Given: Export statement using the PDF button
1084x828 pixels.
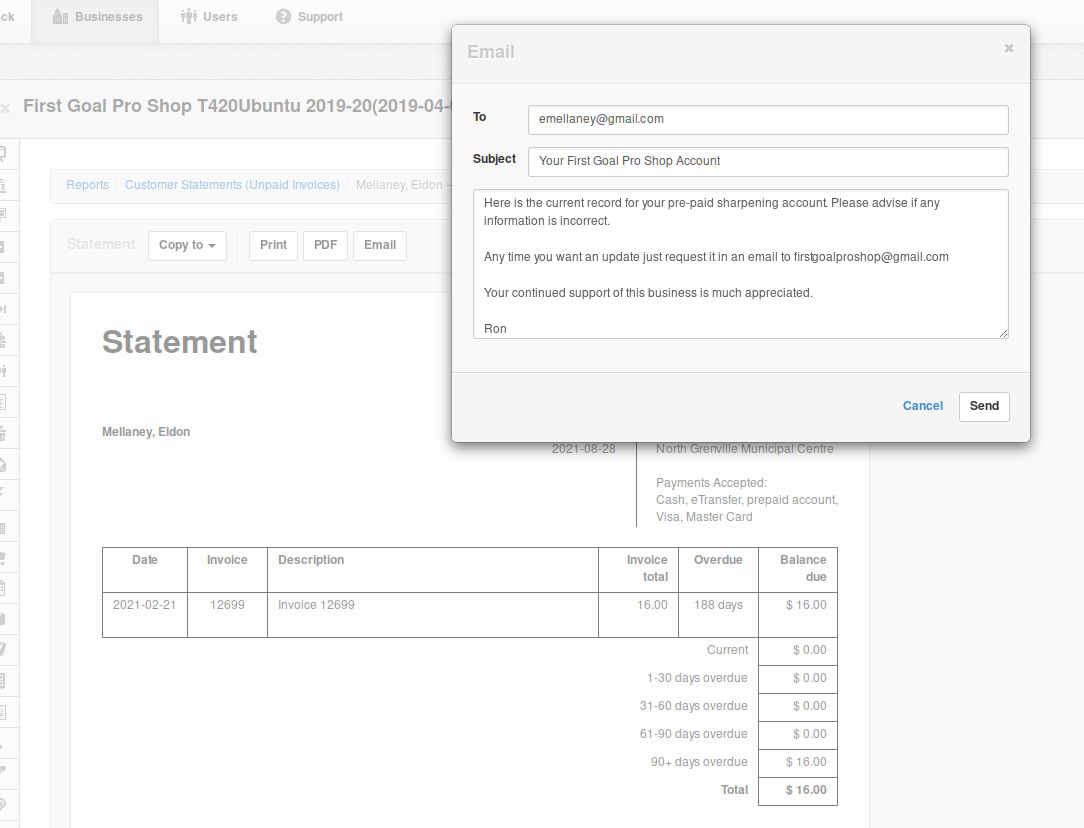Looking at the screenshot, I should tap(326, 245).
